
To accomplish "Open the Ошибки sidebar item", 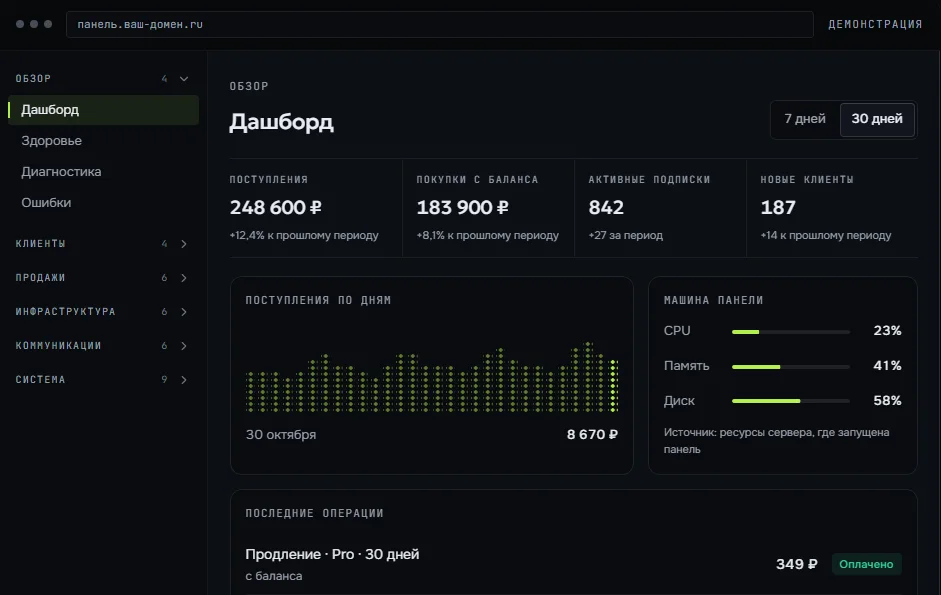I will 103,203.
